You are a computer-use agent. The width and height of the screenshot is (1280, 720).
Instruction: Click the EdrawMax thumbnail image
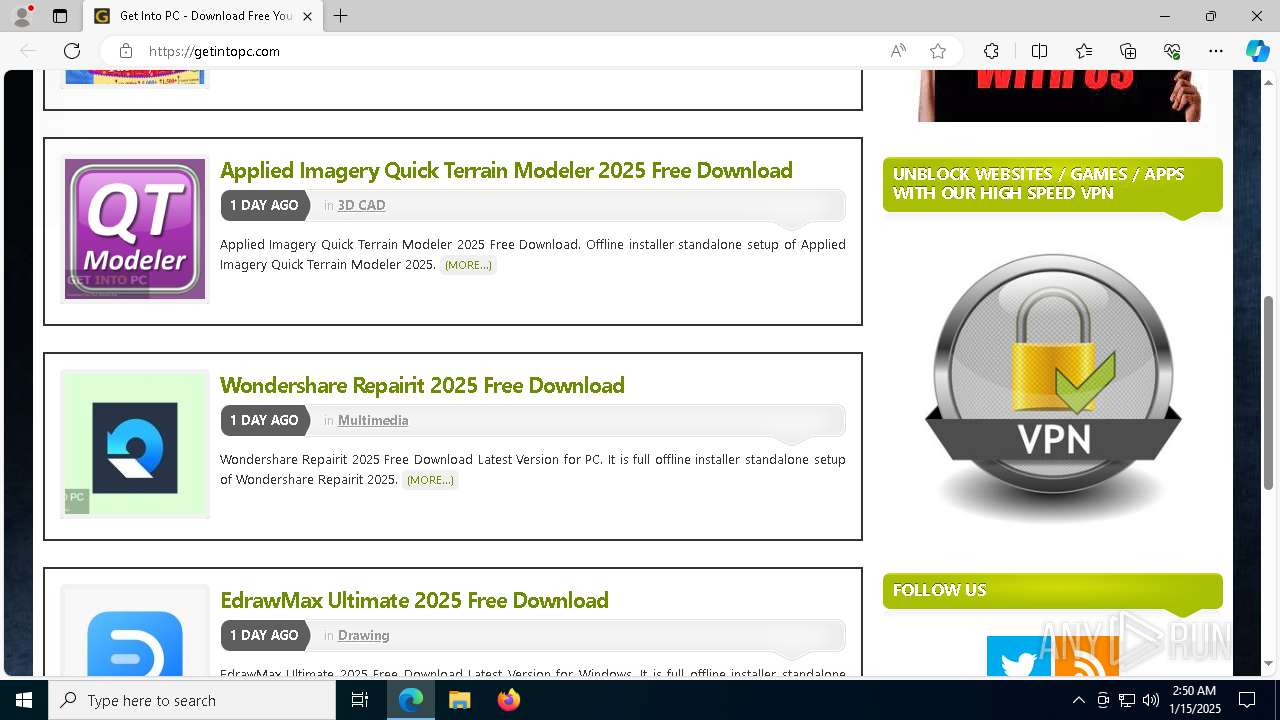pos(135,631)
